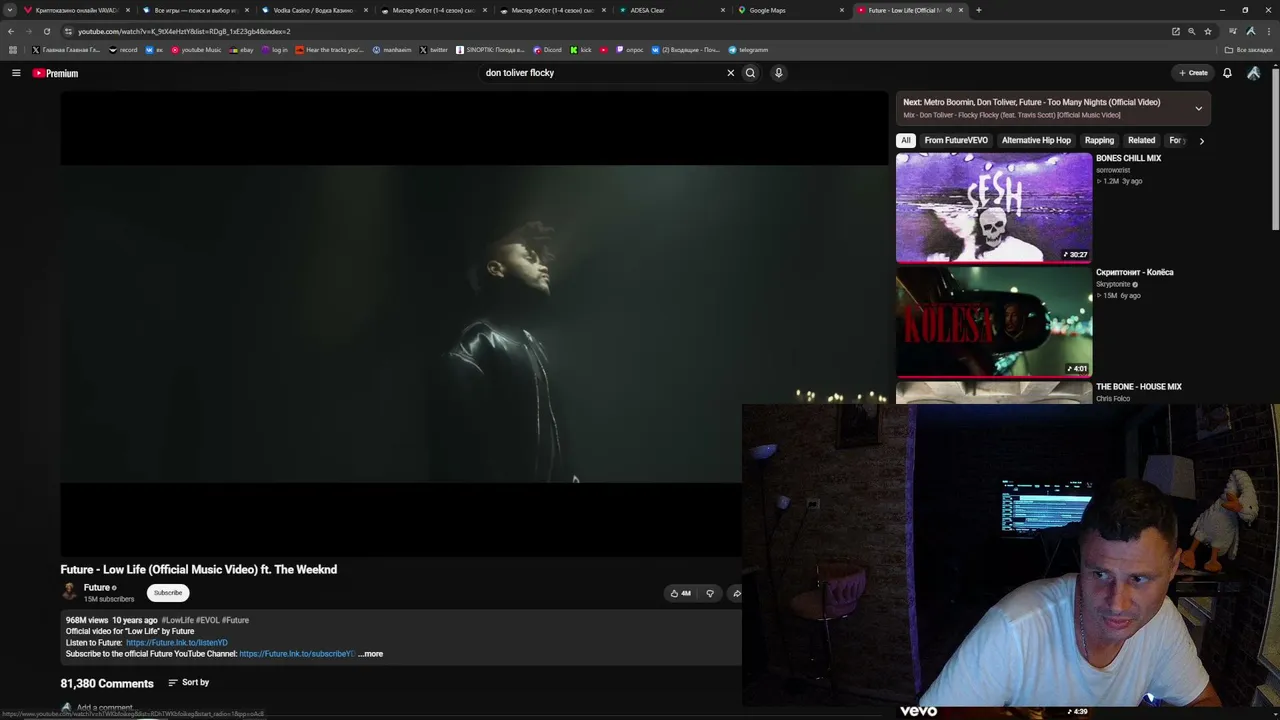This screenshot has width=1280, height=720.
Task: Open the browser profile icon in toolbar
Action: coord(1250,31)
